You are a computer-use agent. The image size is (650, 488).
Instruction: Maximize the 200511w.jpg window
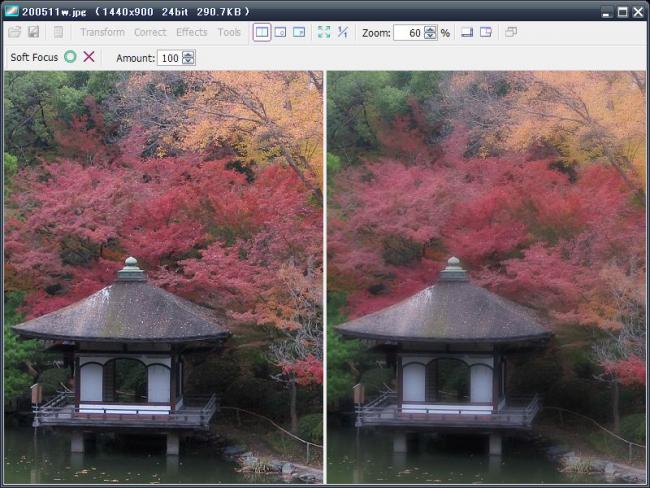click(622, 12)
